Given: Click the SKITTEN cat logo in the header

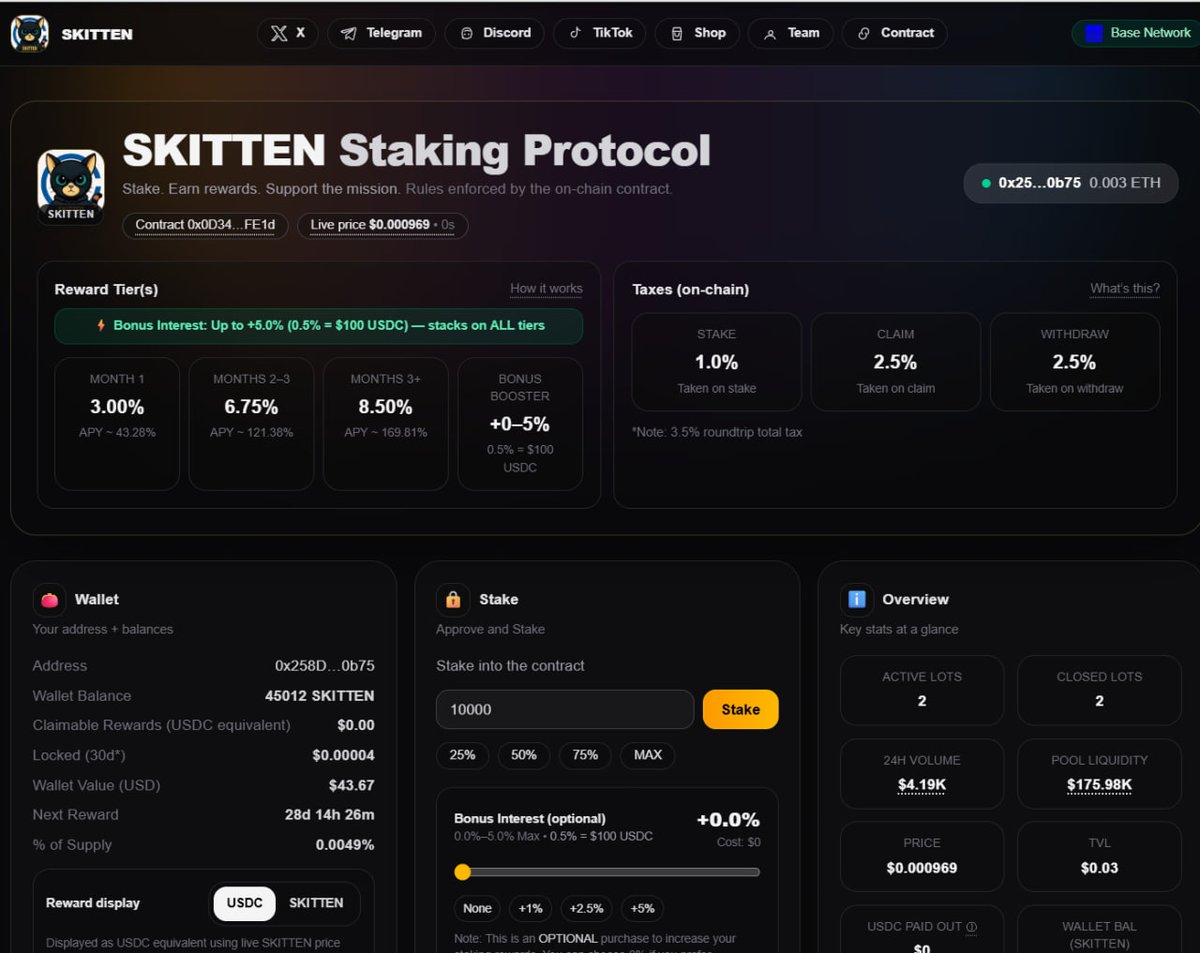Looking at the screenshot, I should (29, 33).
